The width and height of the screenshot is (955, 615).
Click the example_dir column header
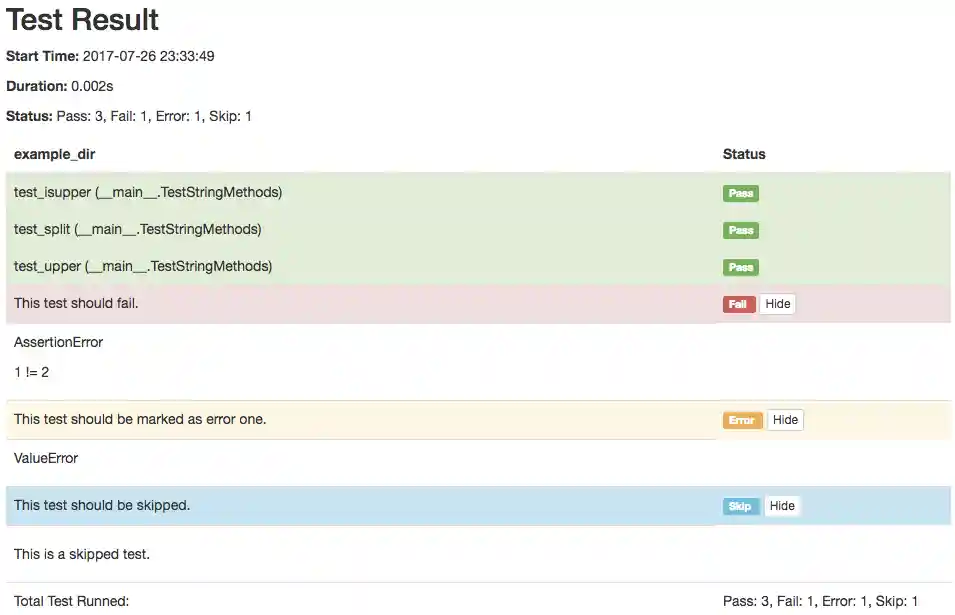tap(54, 155)
